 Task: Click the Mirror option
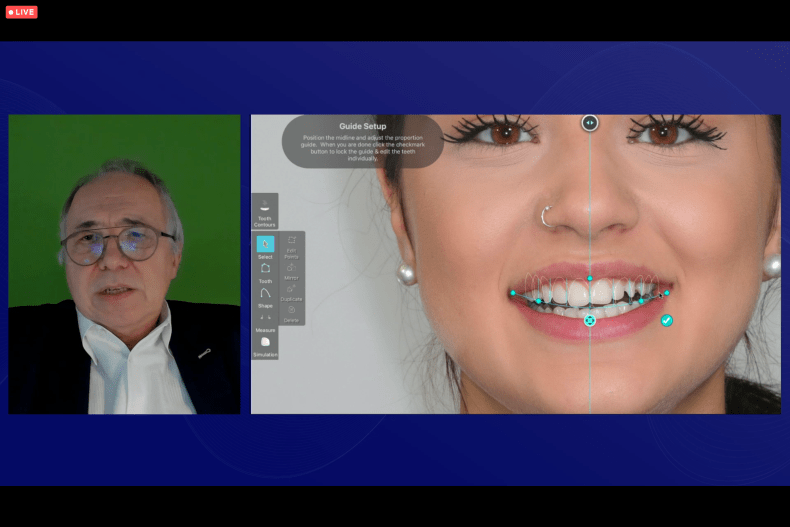pos(291,271)
